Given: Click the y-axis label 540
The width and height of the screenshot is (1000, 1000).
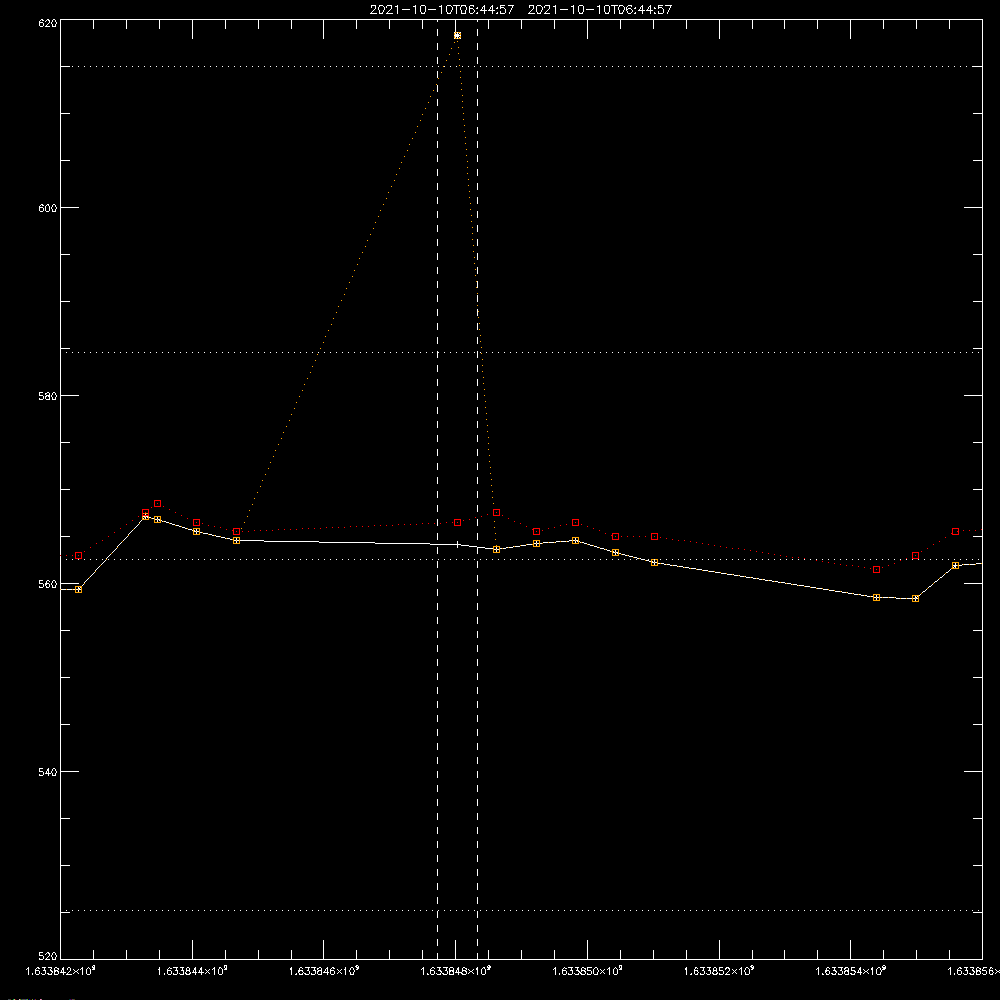Looking at the screenshot, I should pos(48,772).
